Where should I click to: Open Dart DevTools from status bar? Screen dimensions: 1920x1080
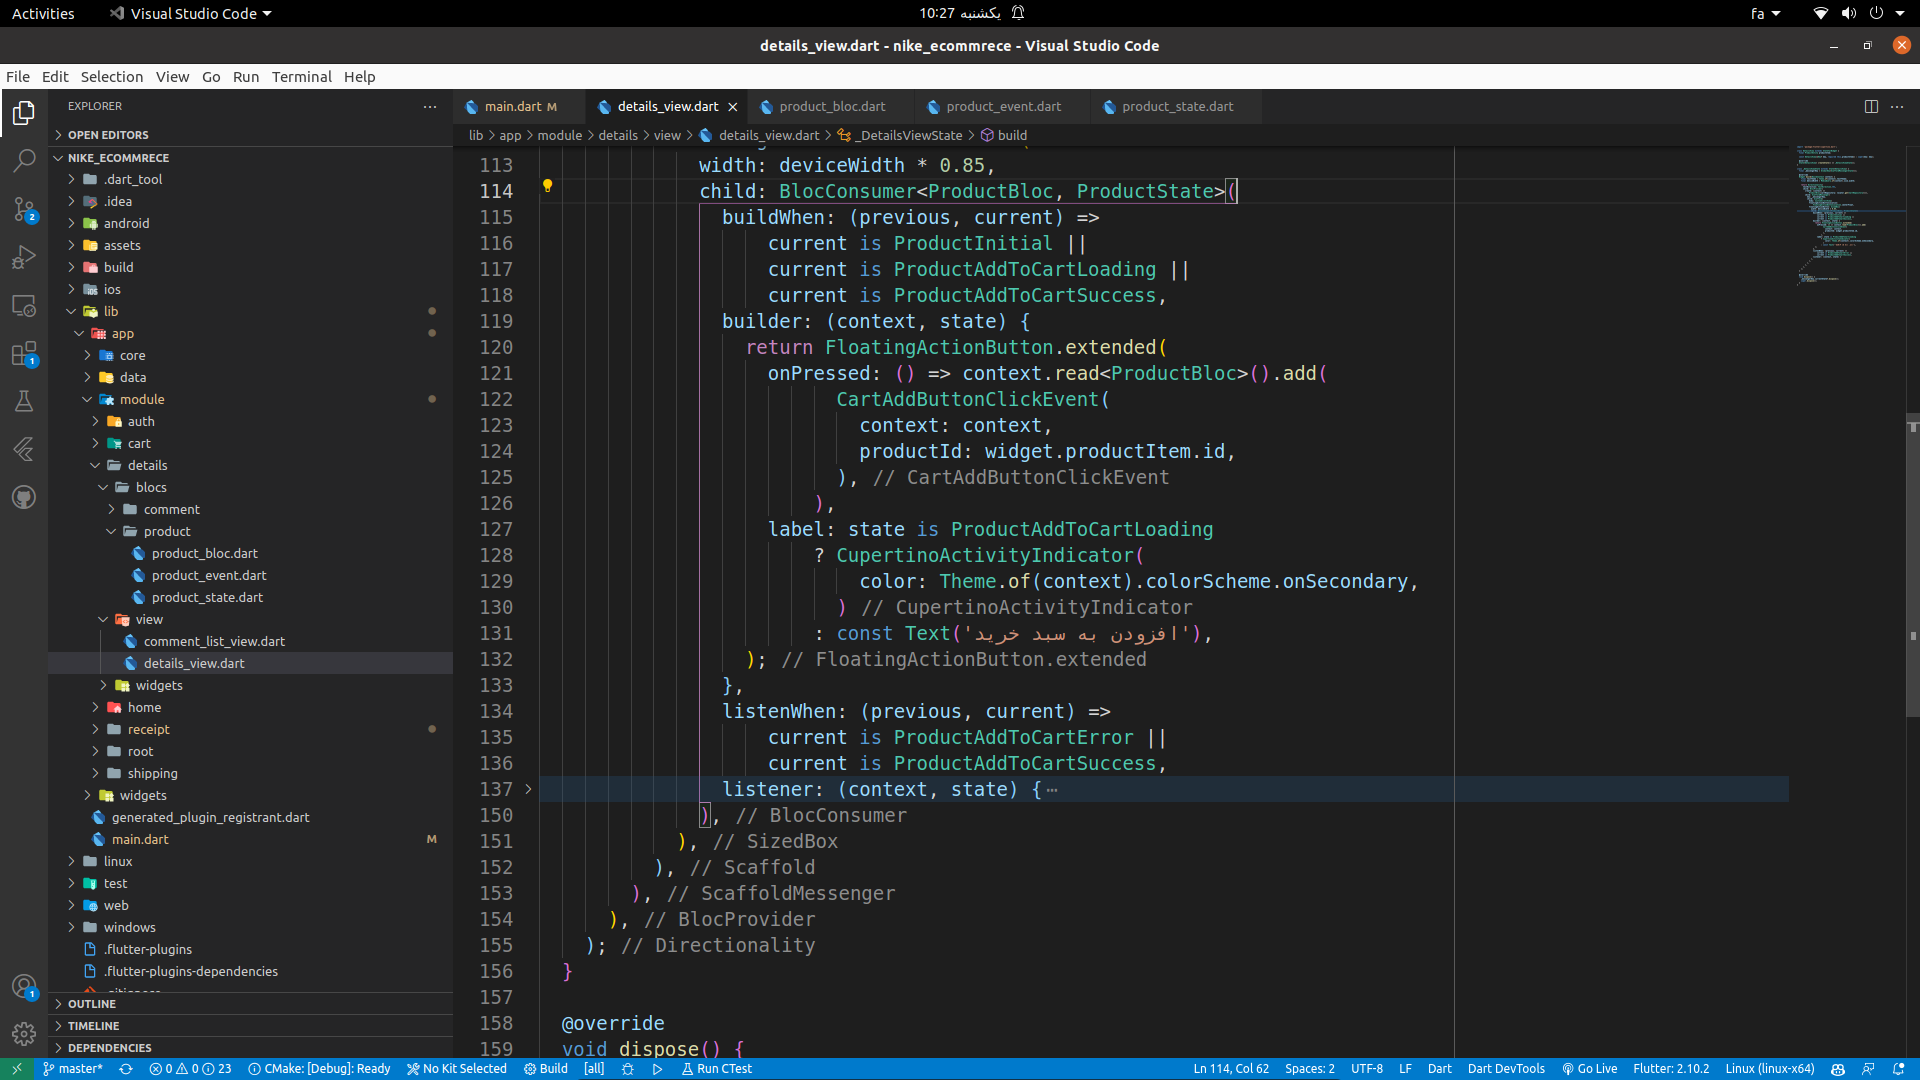click(1506, 1068)
